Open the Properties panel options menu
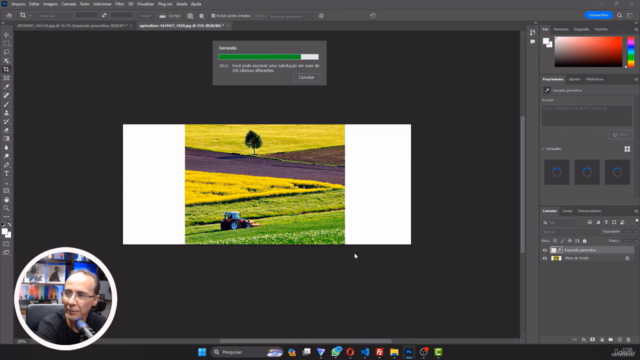 click(x=636, y=79)
